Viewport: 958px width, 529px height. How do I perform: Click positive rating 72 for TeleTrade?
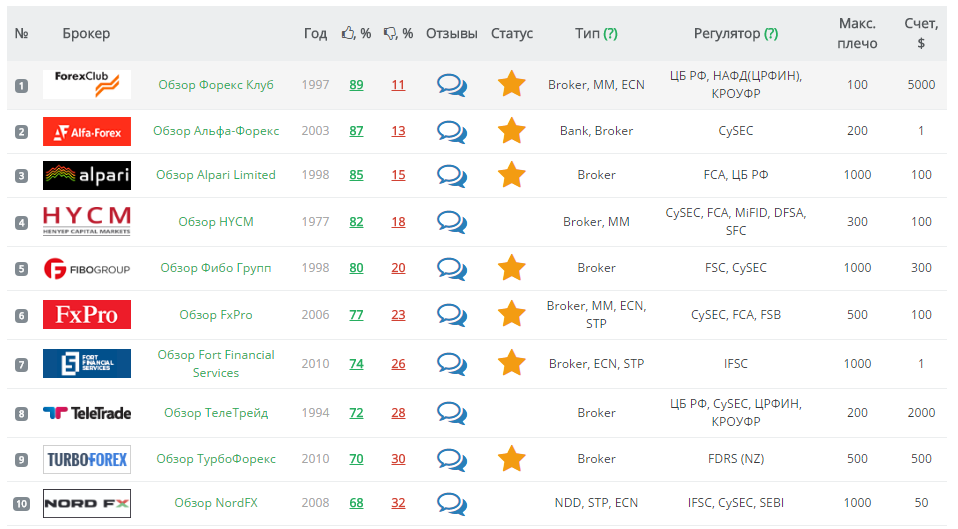[356, 413]
